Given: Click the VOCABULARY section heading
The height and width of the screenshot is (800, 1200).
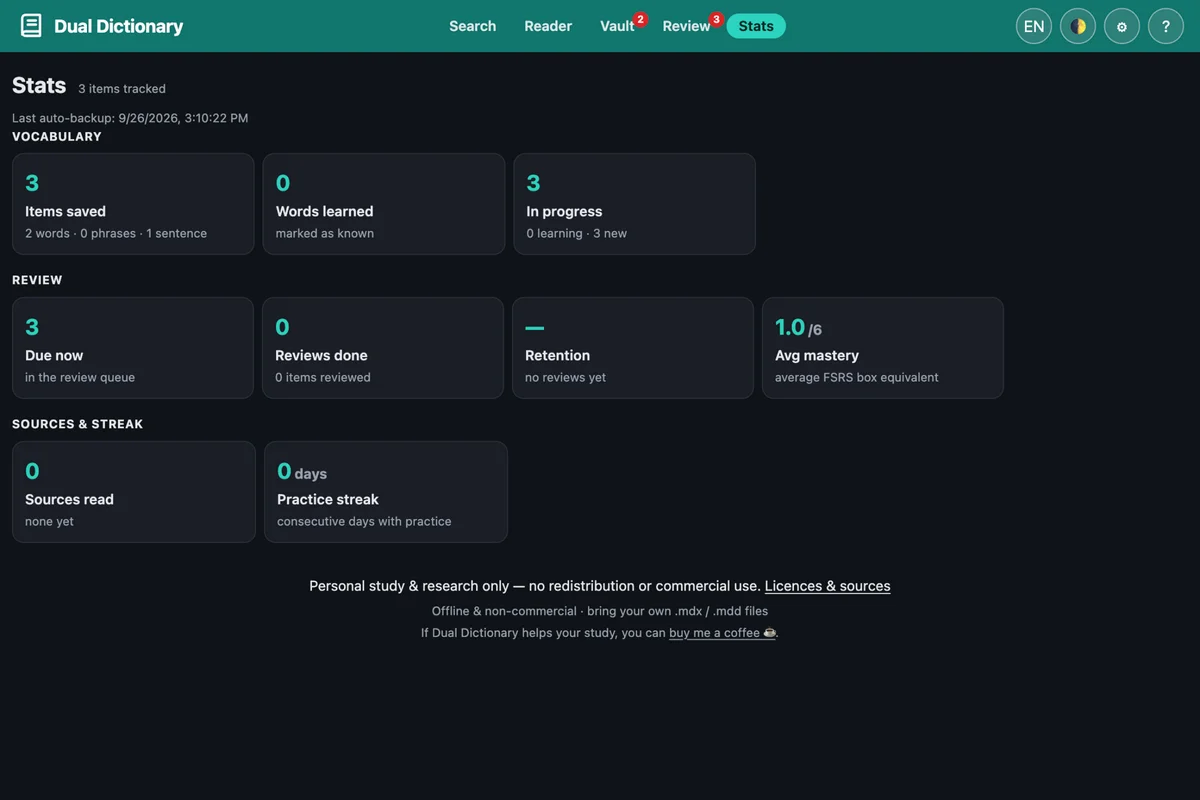Looking at the screenshot, I should tap(57, 136).
